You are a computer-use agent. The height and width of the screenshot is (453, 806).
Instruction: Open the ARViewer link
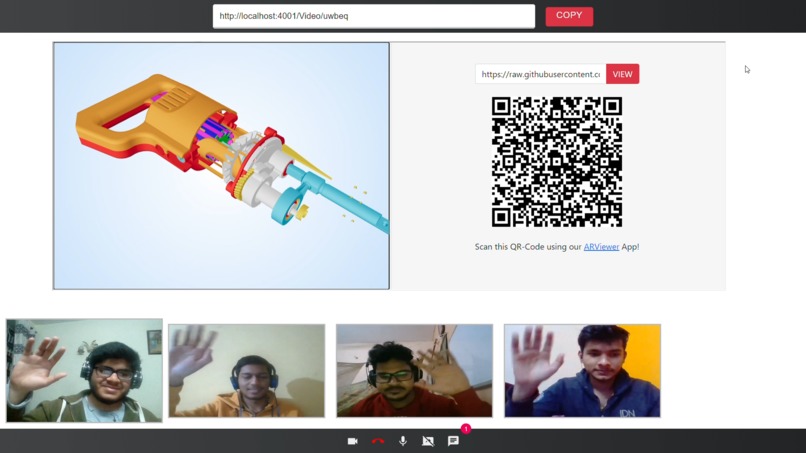click(x=601, y=247)
